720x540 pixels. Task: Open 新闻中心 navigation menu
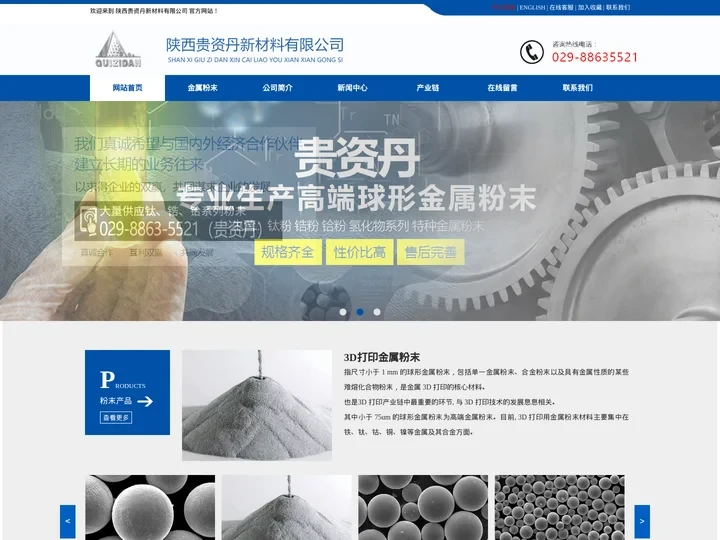[x=352, y=88]
